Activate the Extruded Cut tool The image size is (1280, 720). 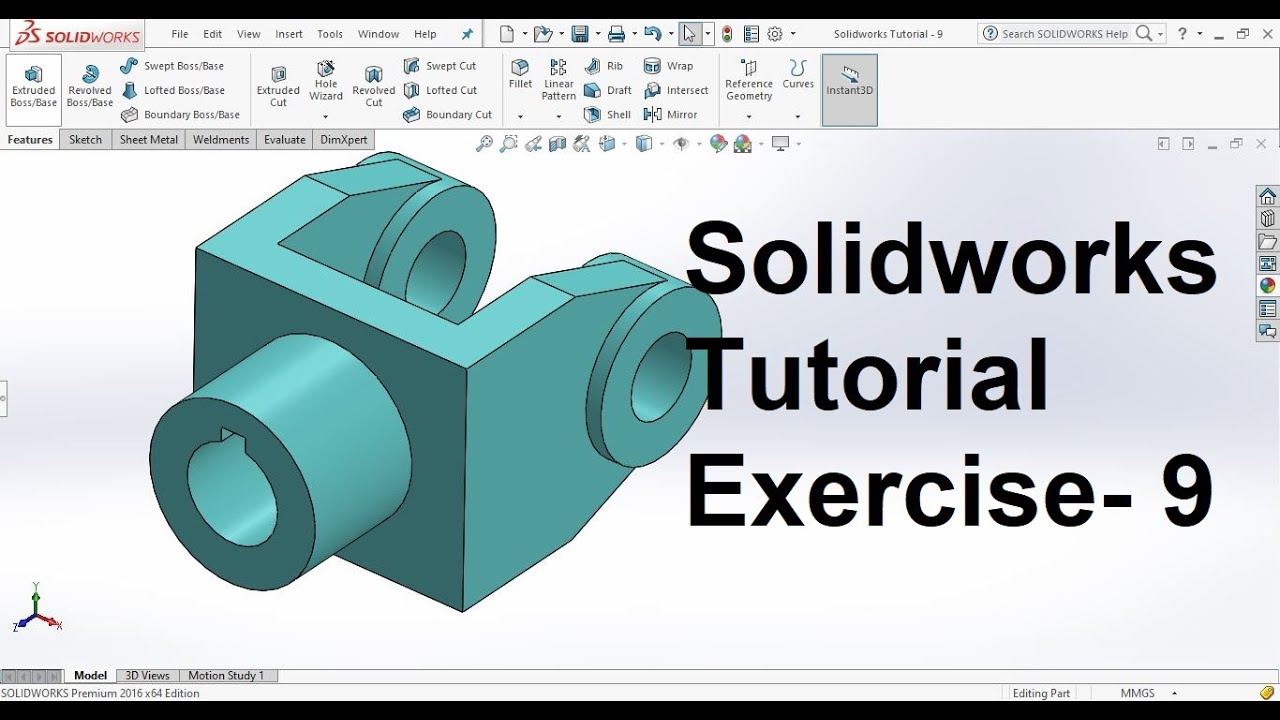(x=278, y=88)
